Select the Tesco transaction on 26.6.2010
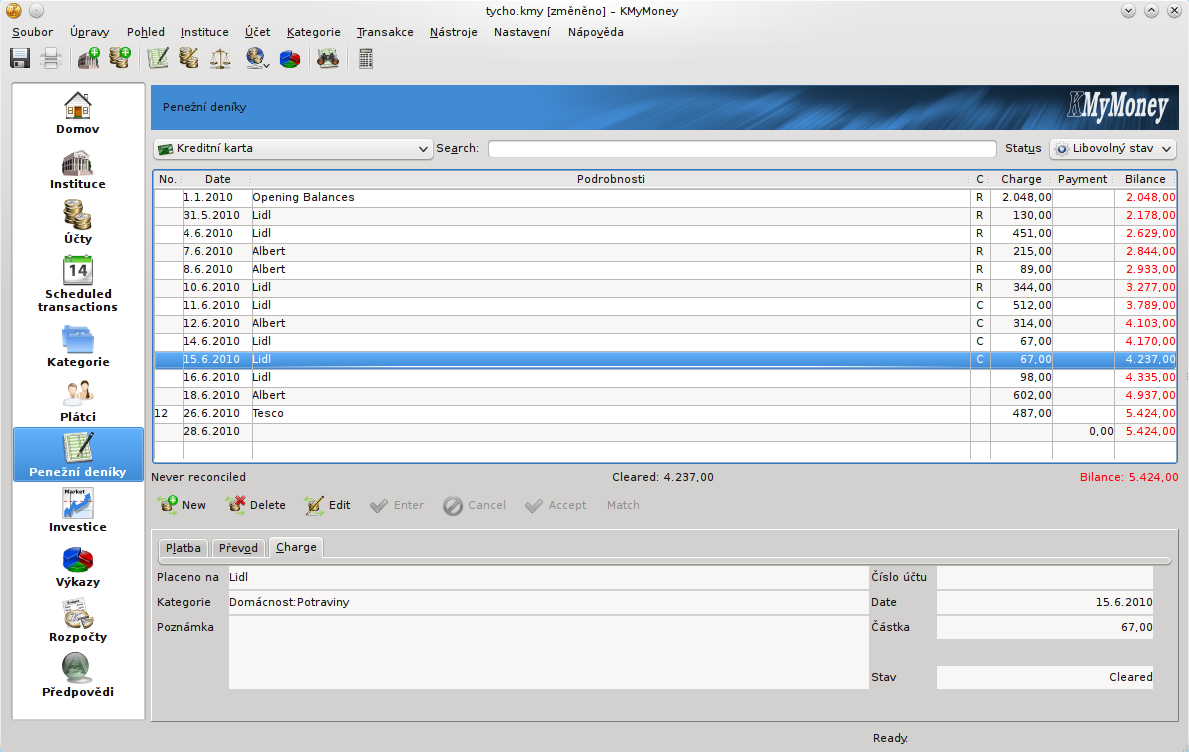 click(x=665, y=413)
